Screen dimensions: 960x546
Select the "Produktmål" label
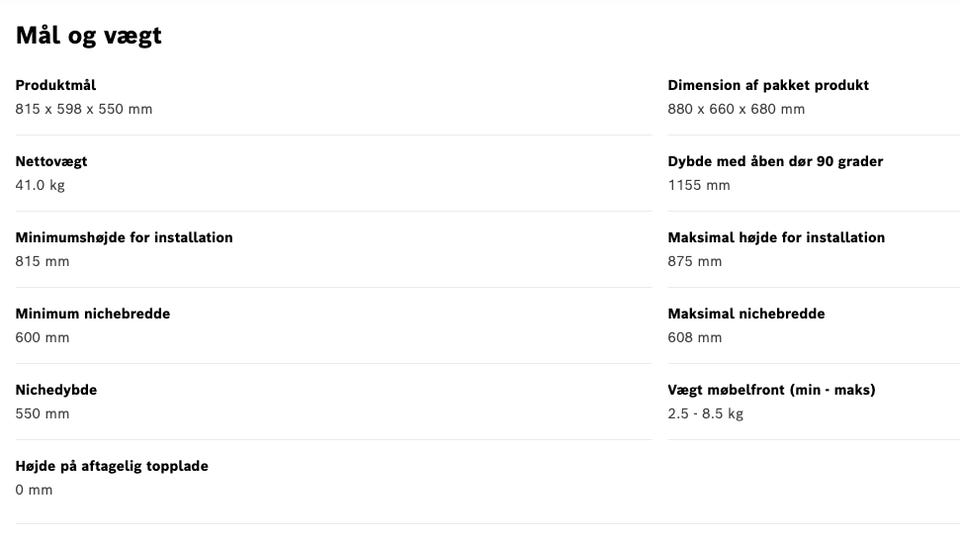click(56, 85)
